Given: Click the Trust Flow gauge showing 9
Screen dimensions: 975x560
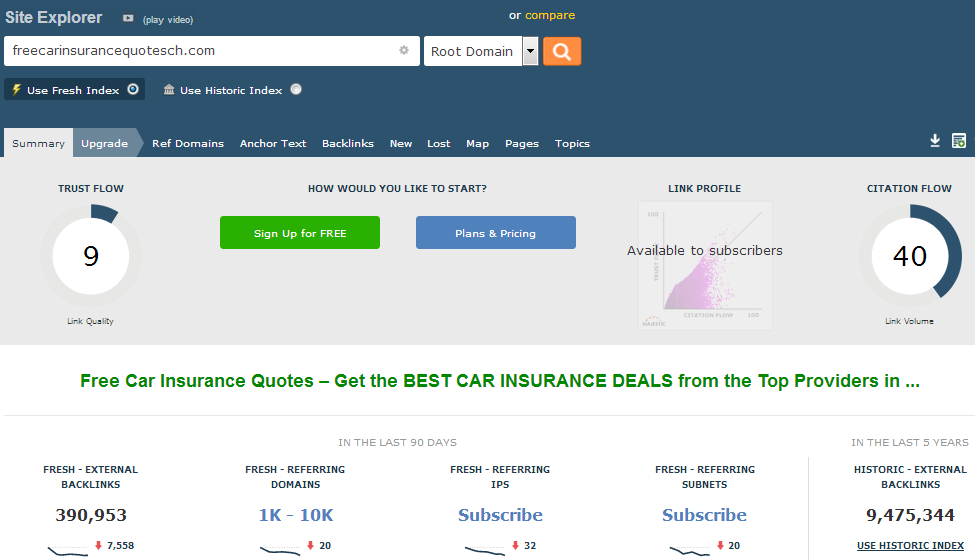Looking at the screenshot, I should coord(91,255).
